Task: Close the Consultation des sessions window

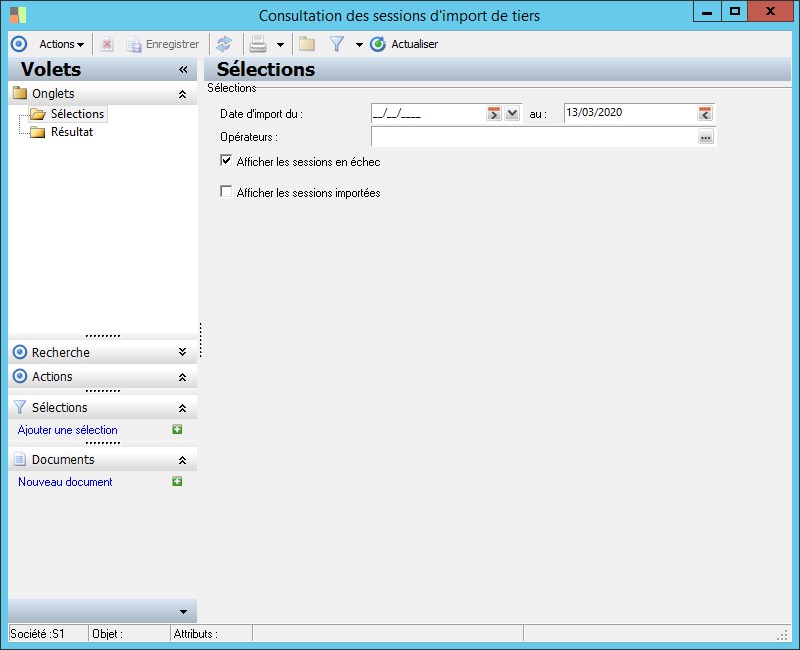Action: (x=770, y=12)
